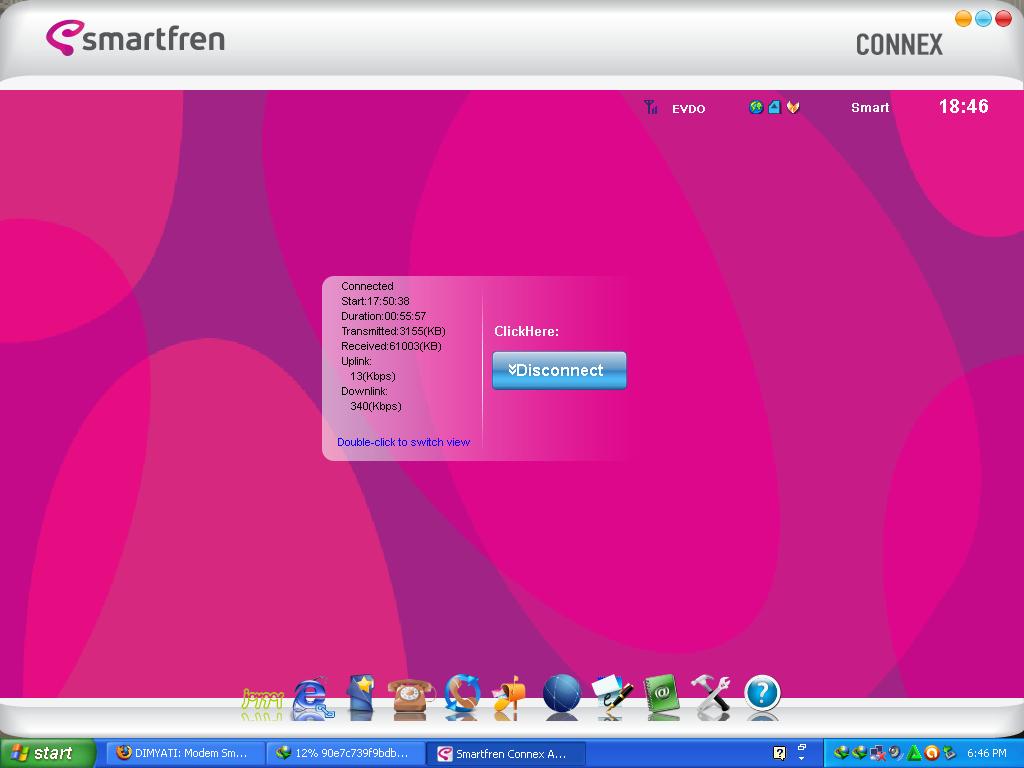Image resolution: width=1024 pixels, height=768 pixels.
Task: Click the Smart operator name label
Action: [870, 108]
